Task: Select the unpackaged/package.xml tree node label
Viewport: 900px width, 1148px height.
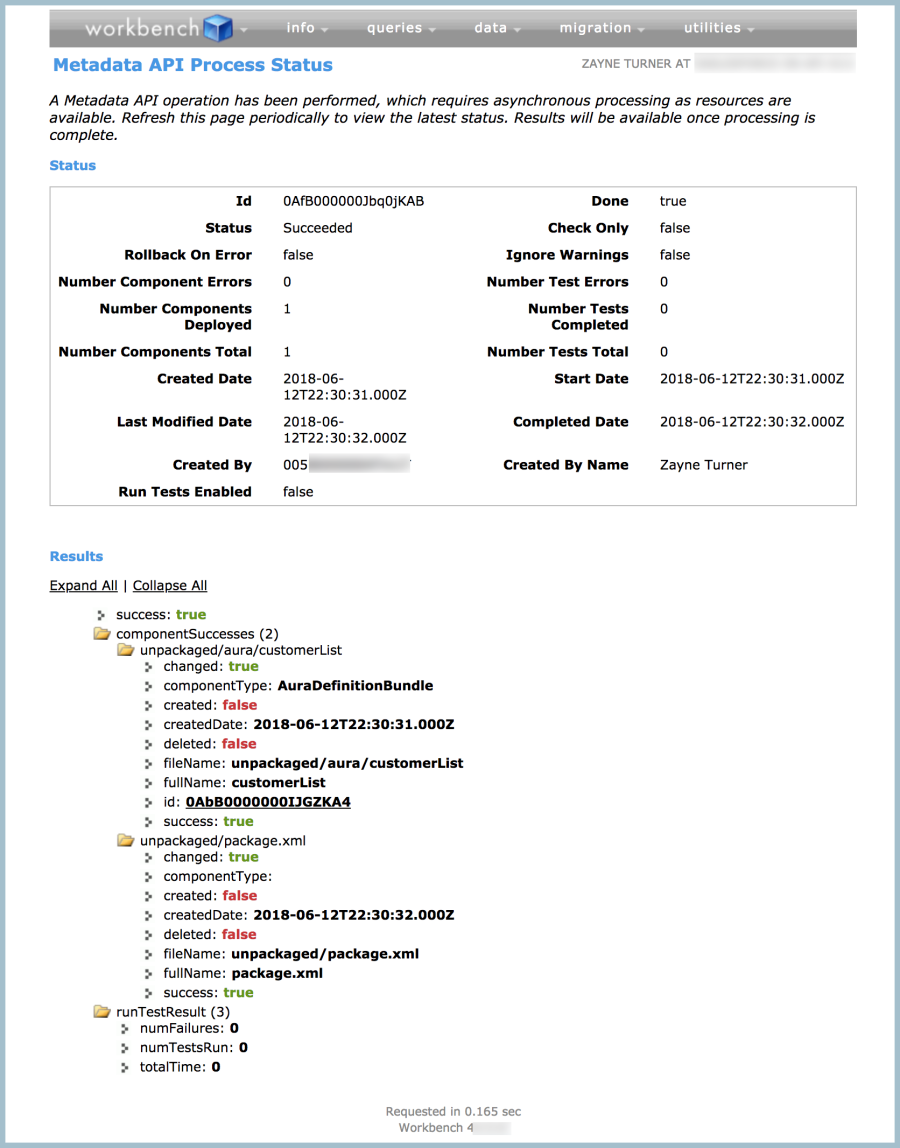Action: pyautogui.click(x=223, y=841)
